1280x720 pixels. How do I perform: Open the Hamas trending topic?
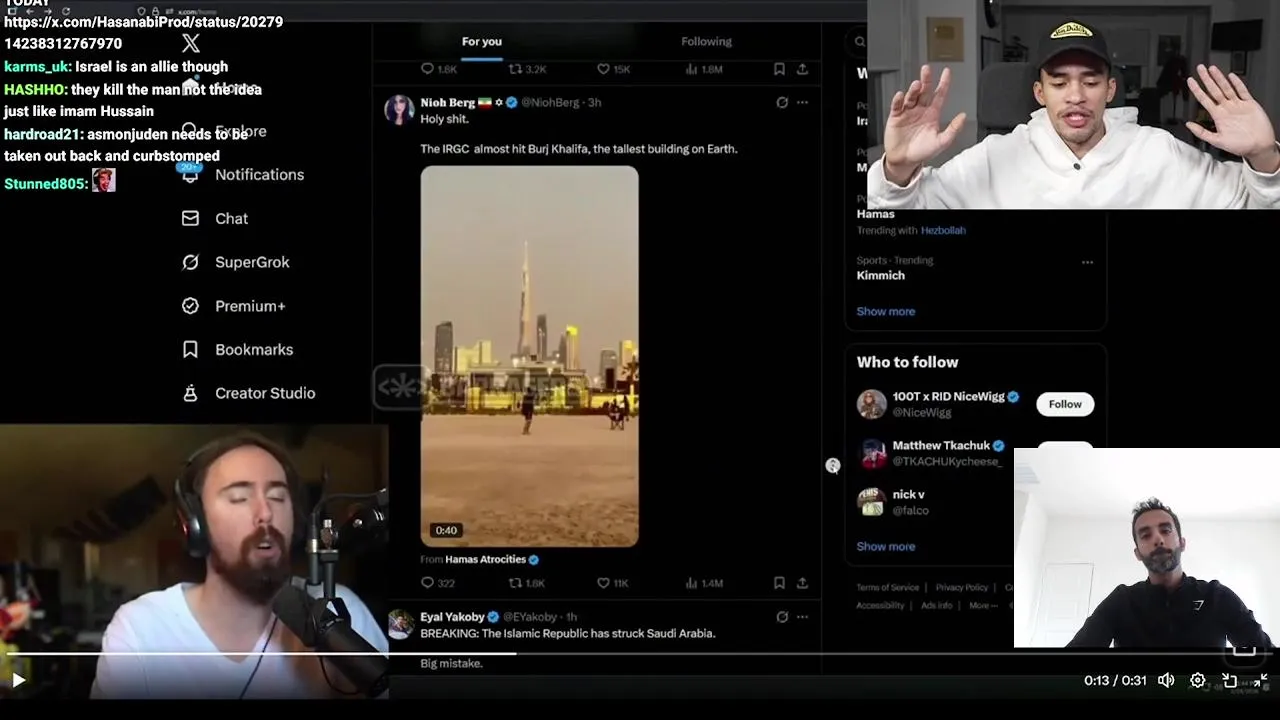pos(875,214)
